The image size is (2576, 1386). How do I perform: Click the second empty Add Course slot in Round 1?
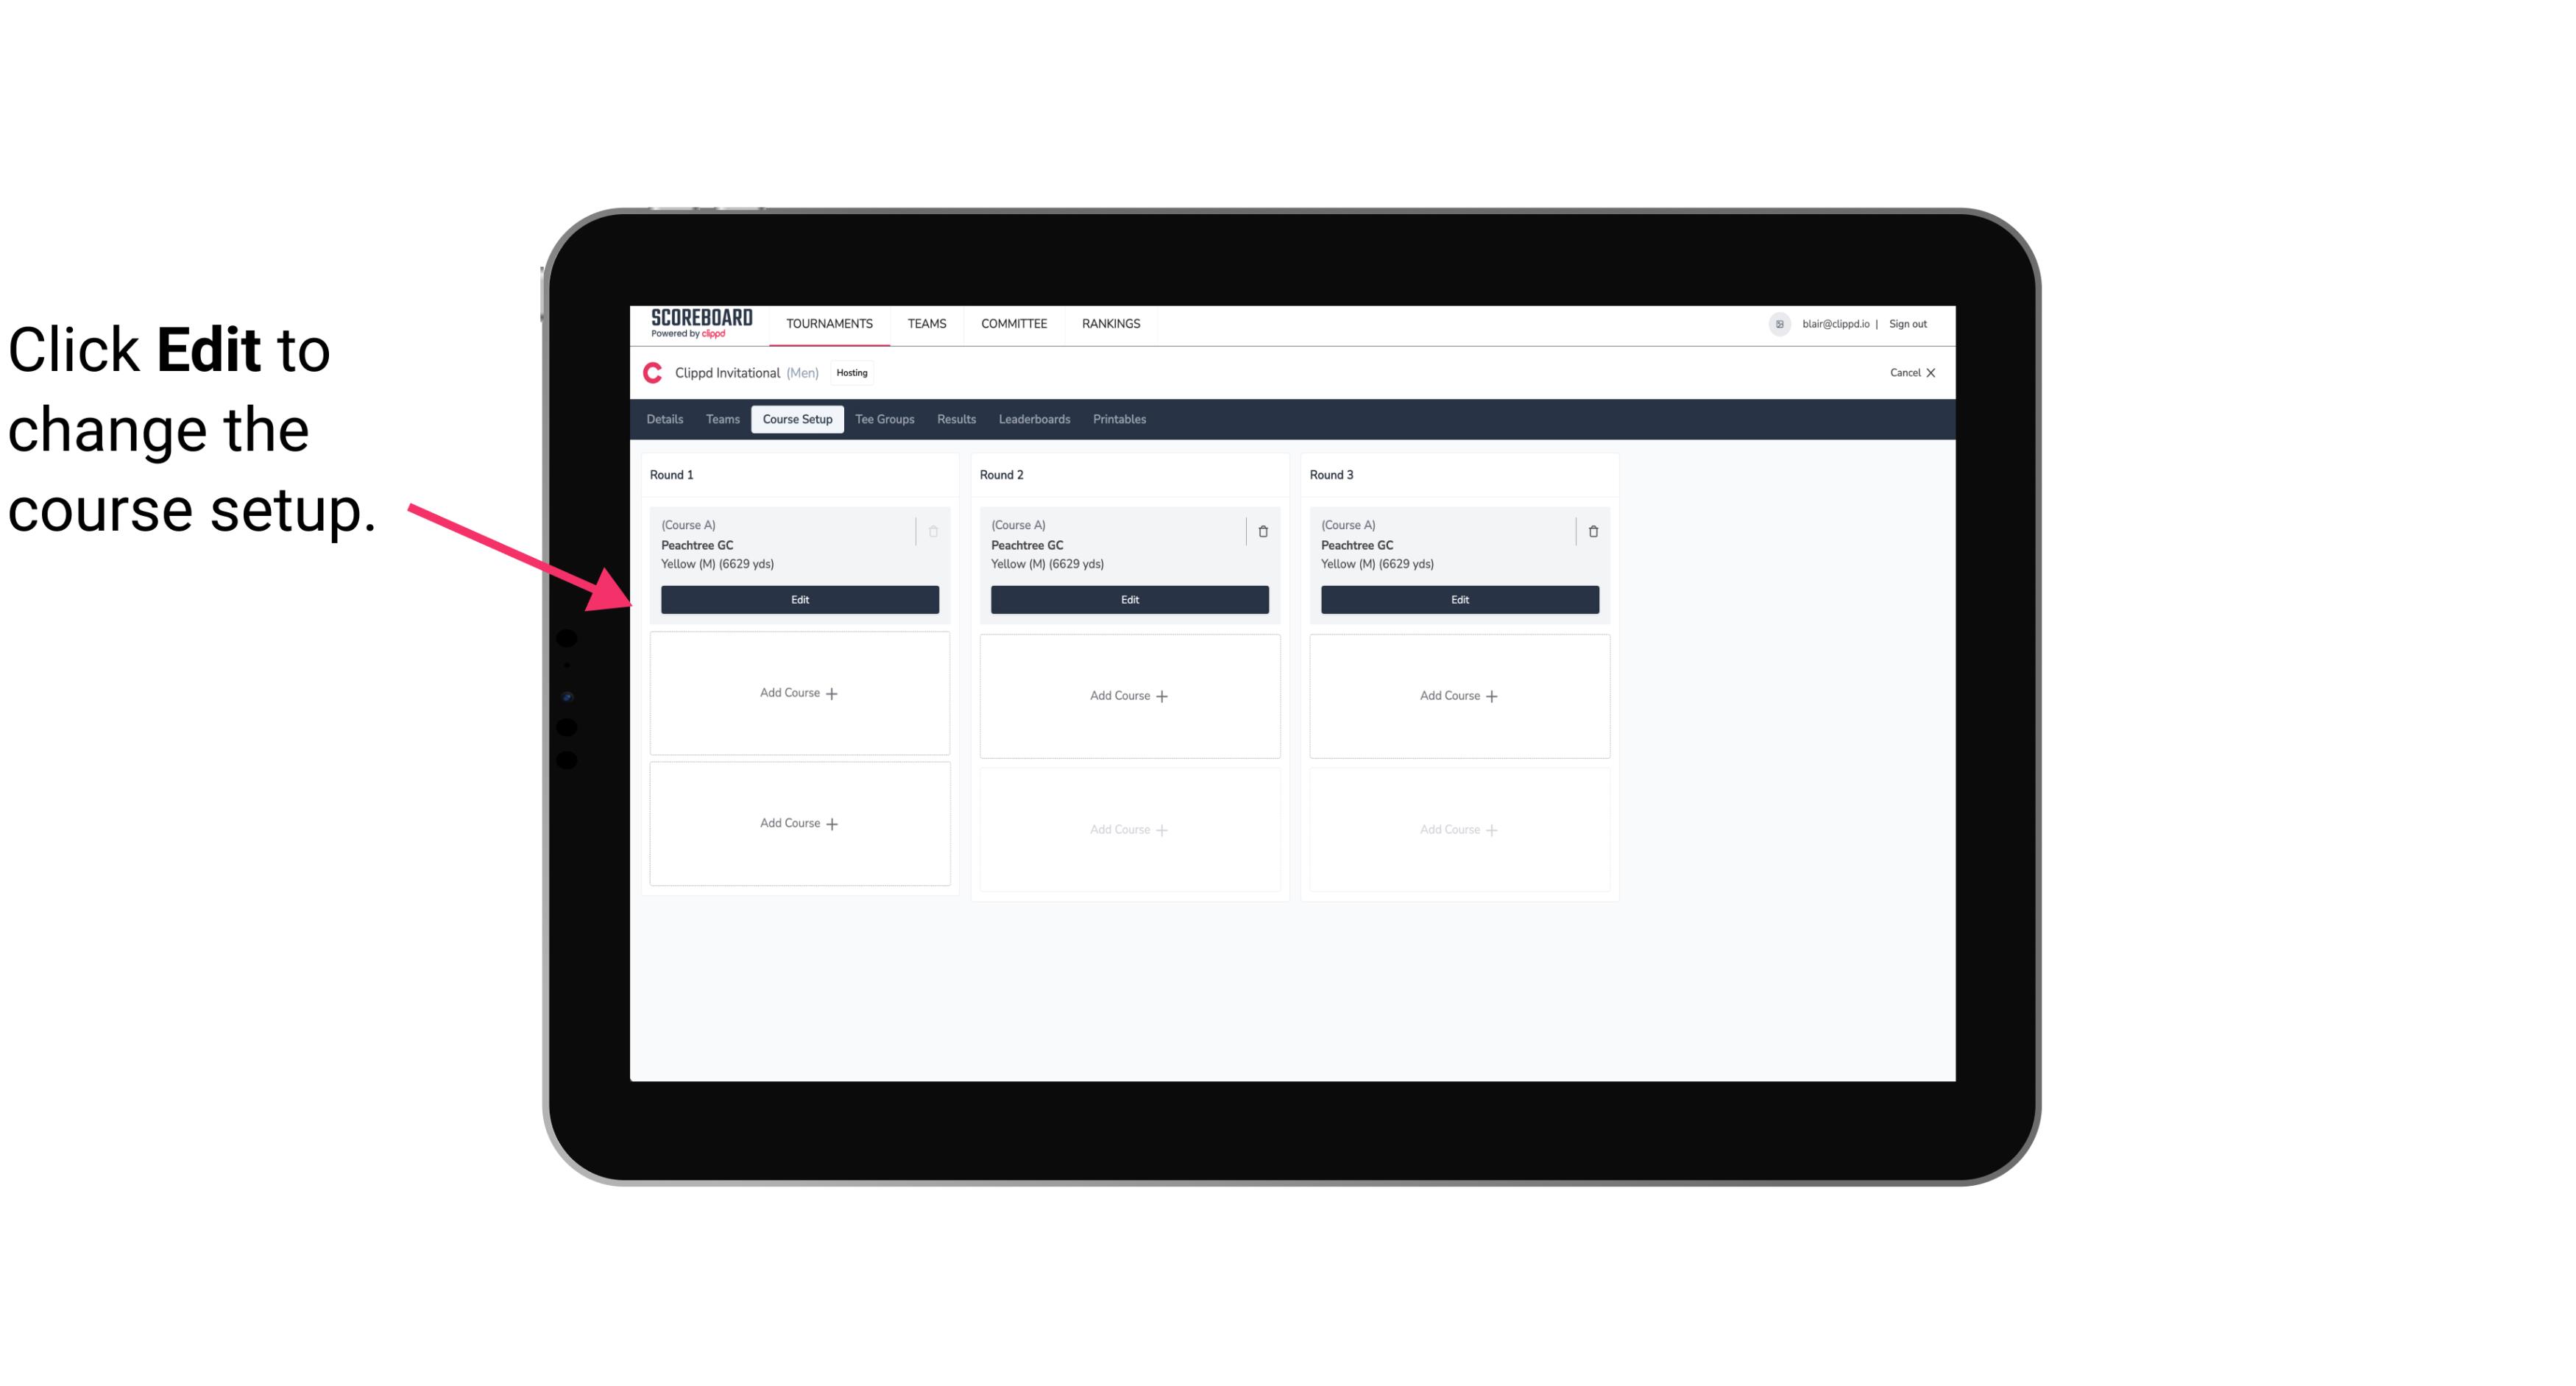point(799,823)
